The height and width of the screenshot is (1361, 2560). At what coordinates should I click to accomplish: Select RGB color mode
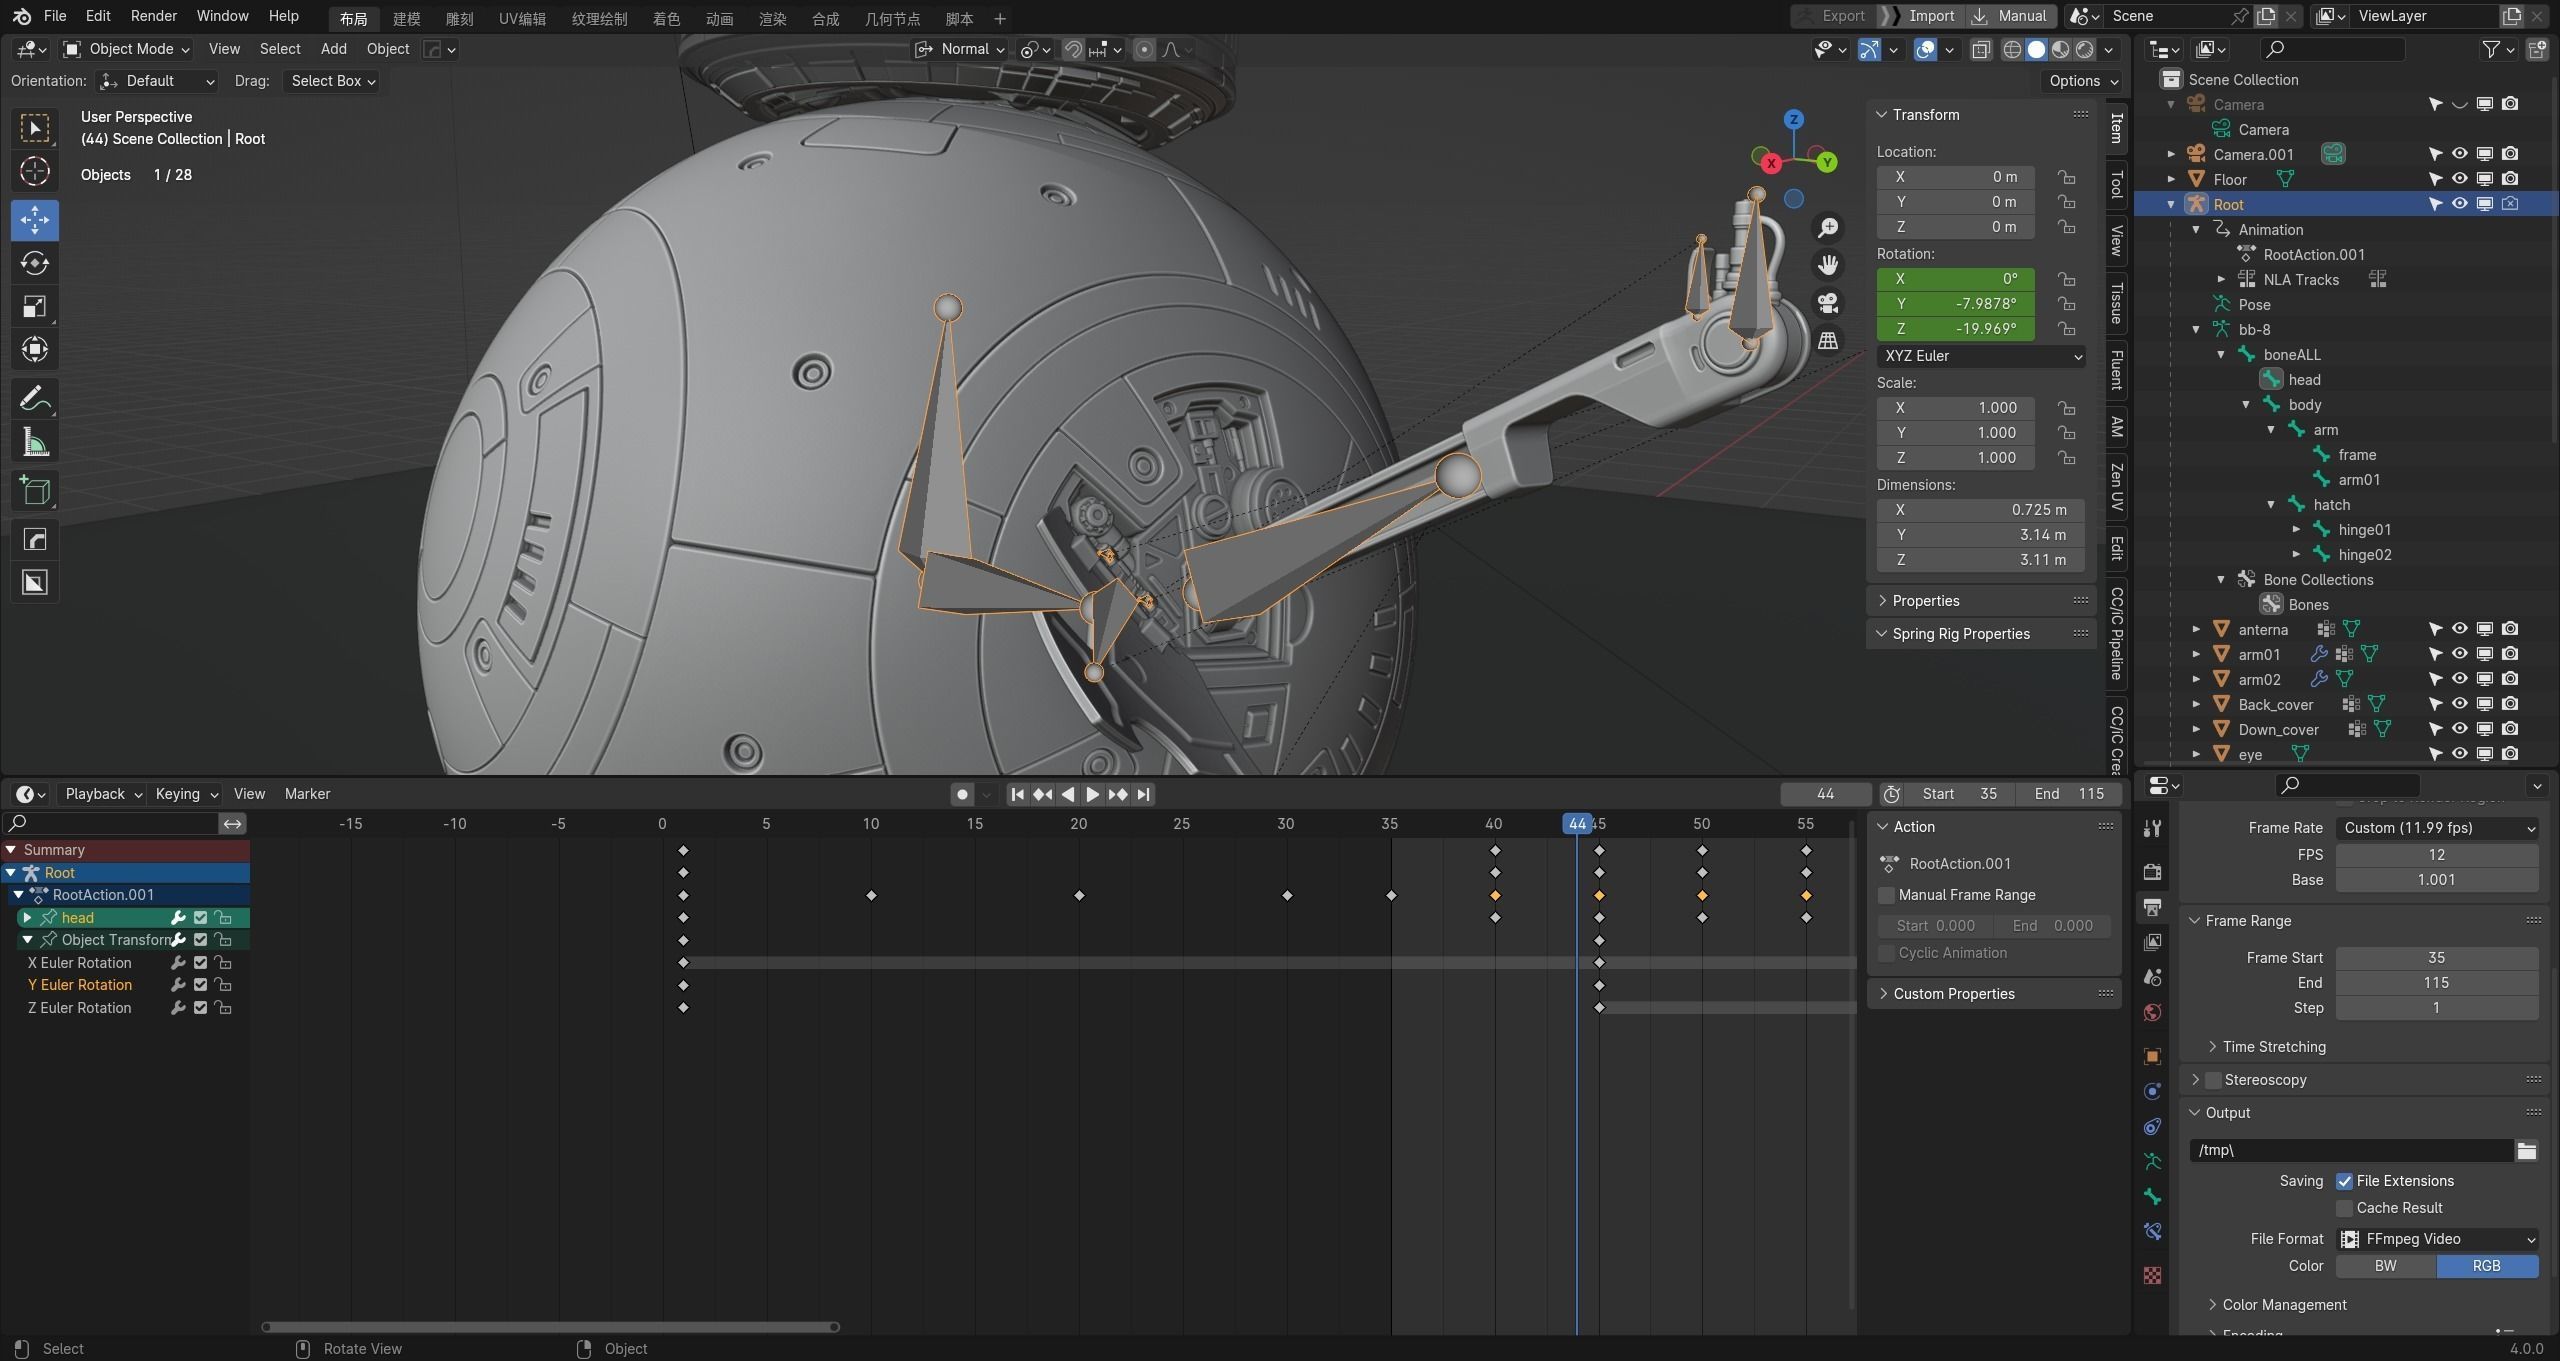pos(2487,1266)
